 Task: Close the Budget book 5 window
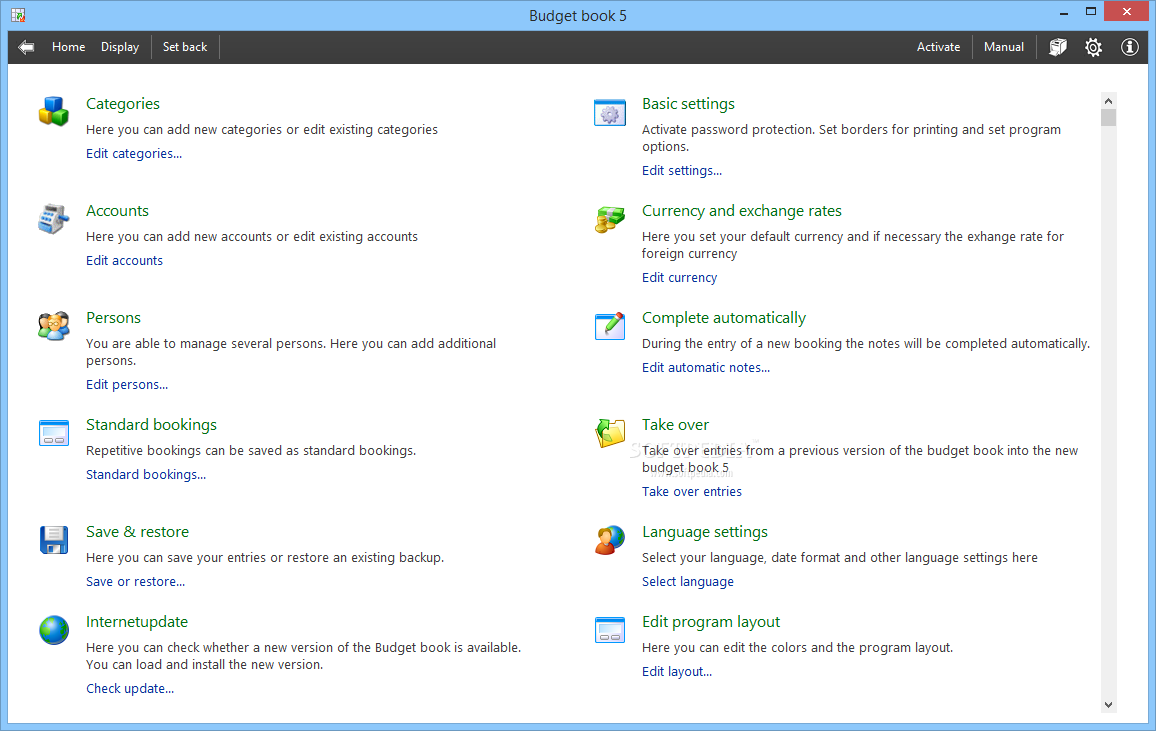click(1127, 12)
